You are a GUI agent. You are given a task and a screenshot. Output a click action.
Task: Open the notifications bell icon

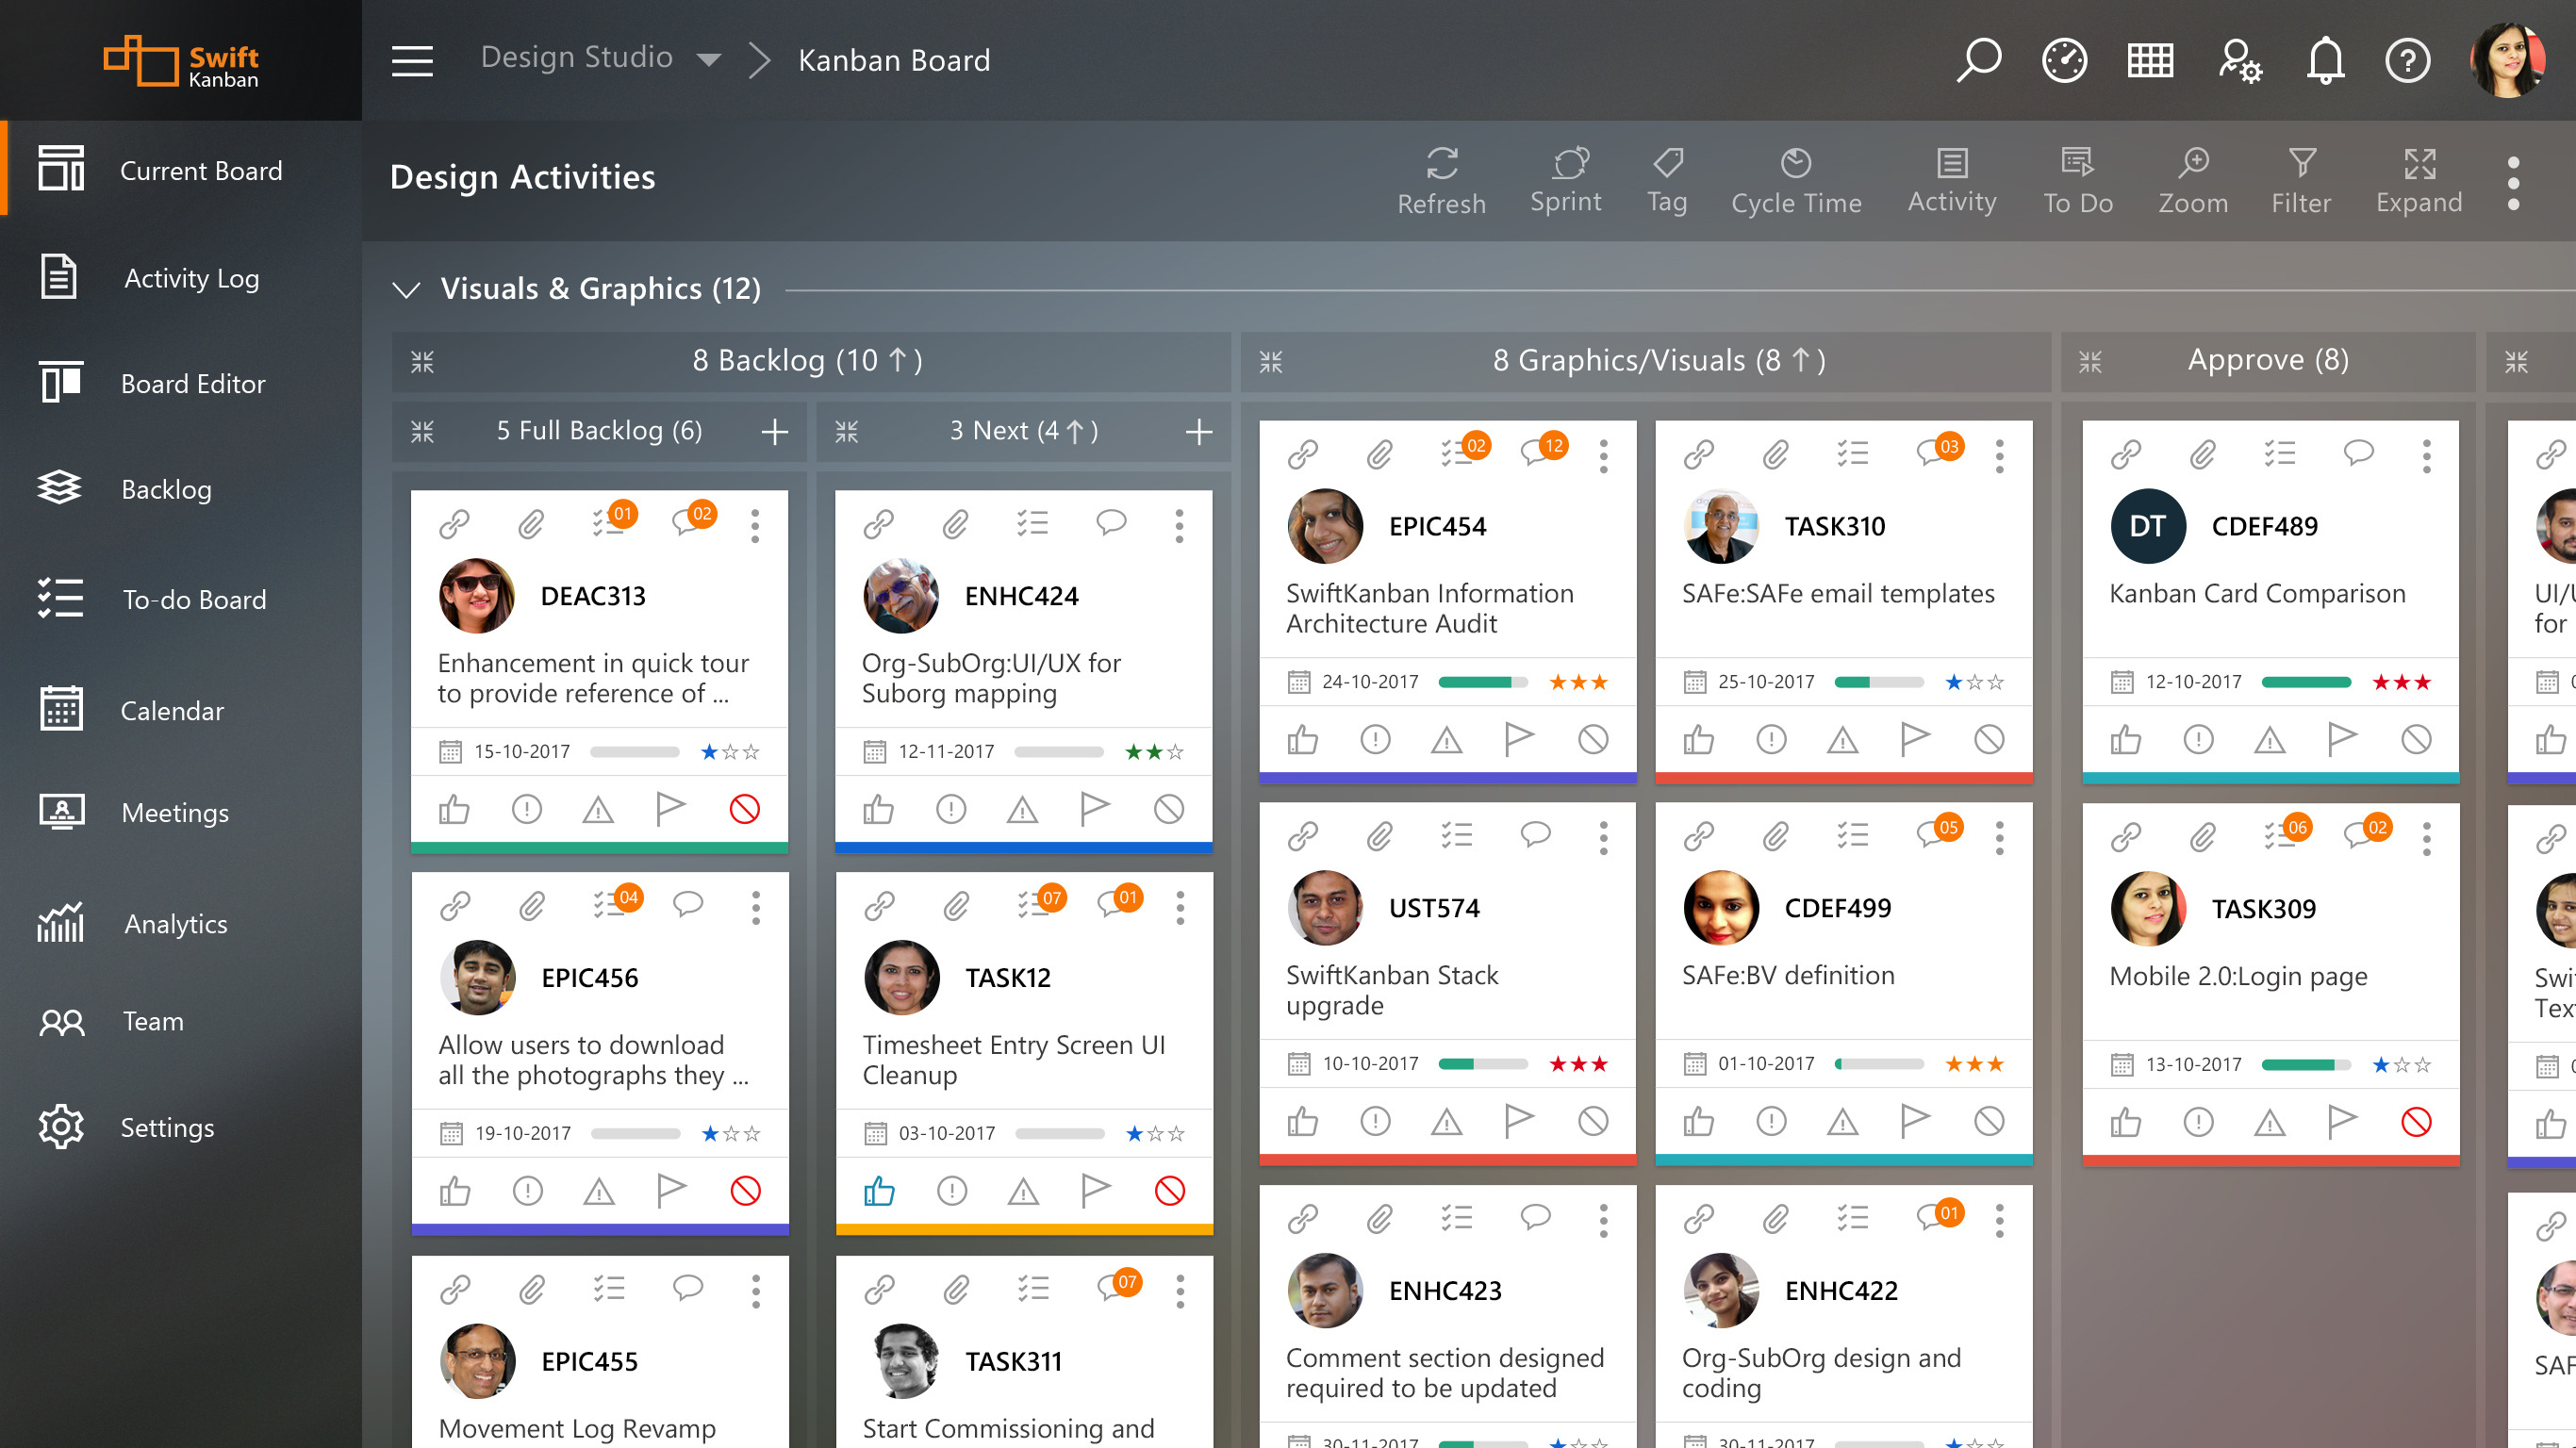(2325, 60)
